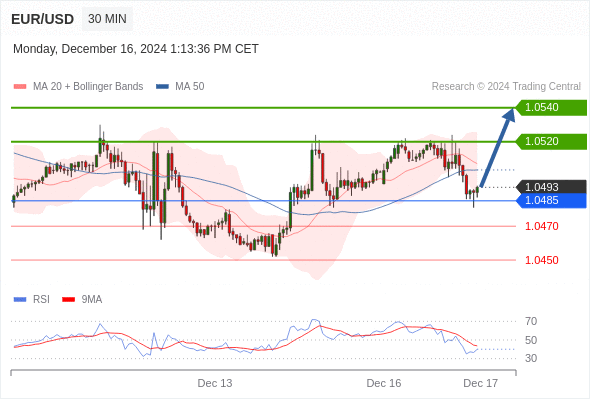Click the MA 20 + Bollinger Bands label
This screenshot has height=400, width=590.
(88, 87)
